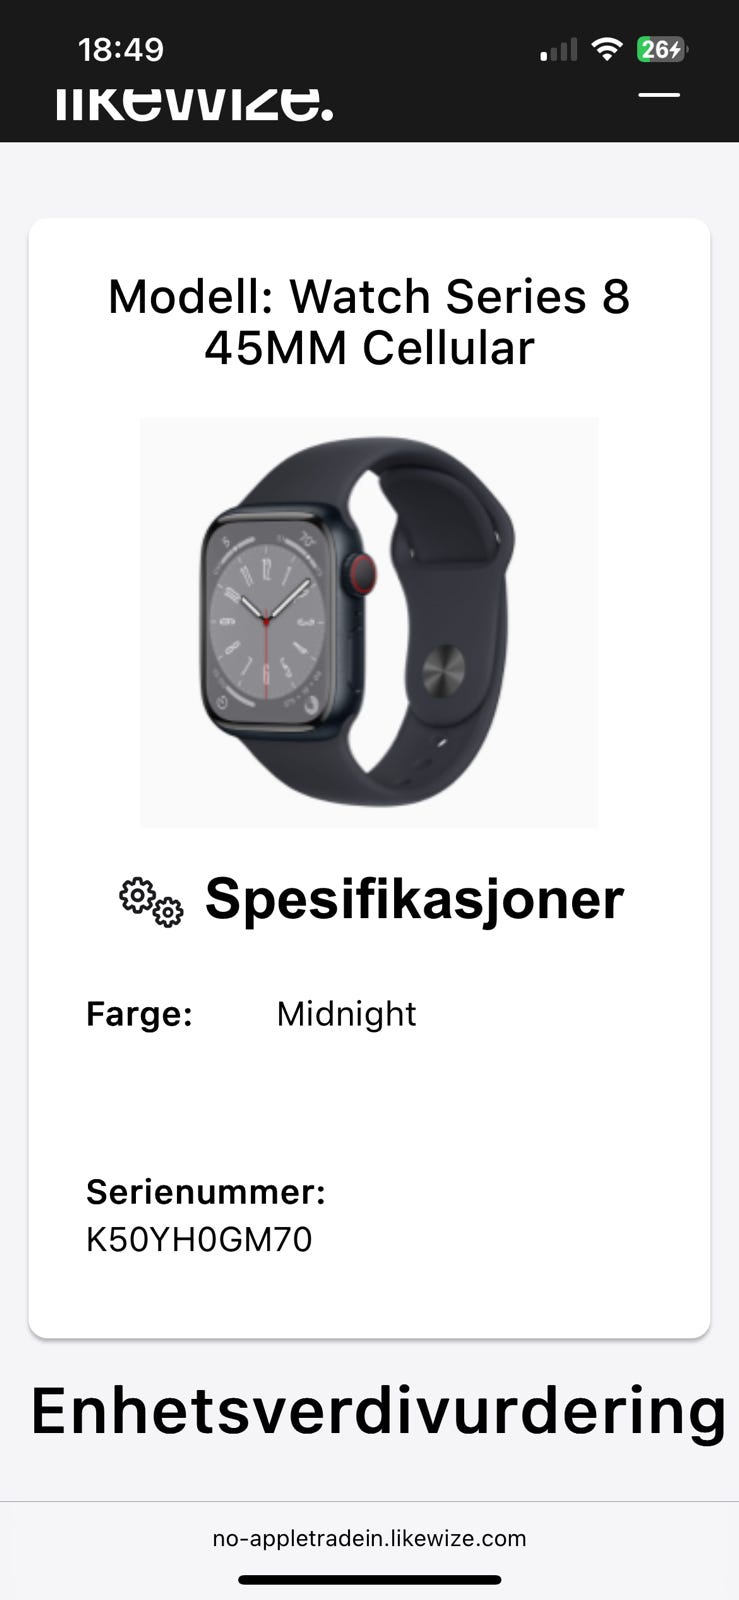Tap the Serienummer label
Screen dimensions: 739x1600
206,1192
